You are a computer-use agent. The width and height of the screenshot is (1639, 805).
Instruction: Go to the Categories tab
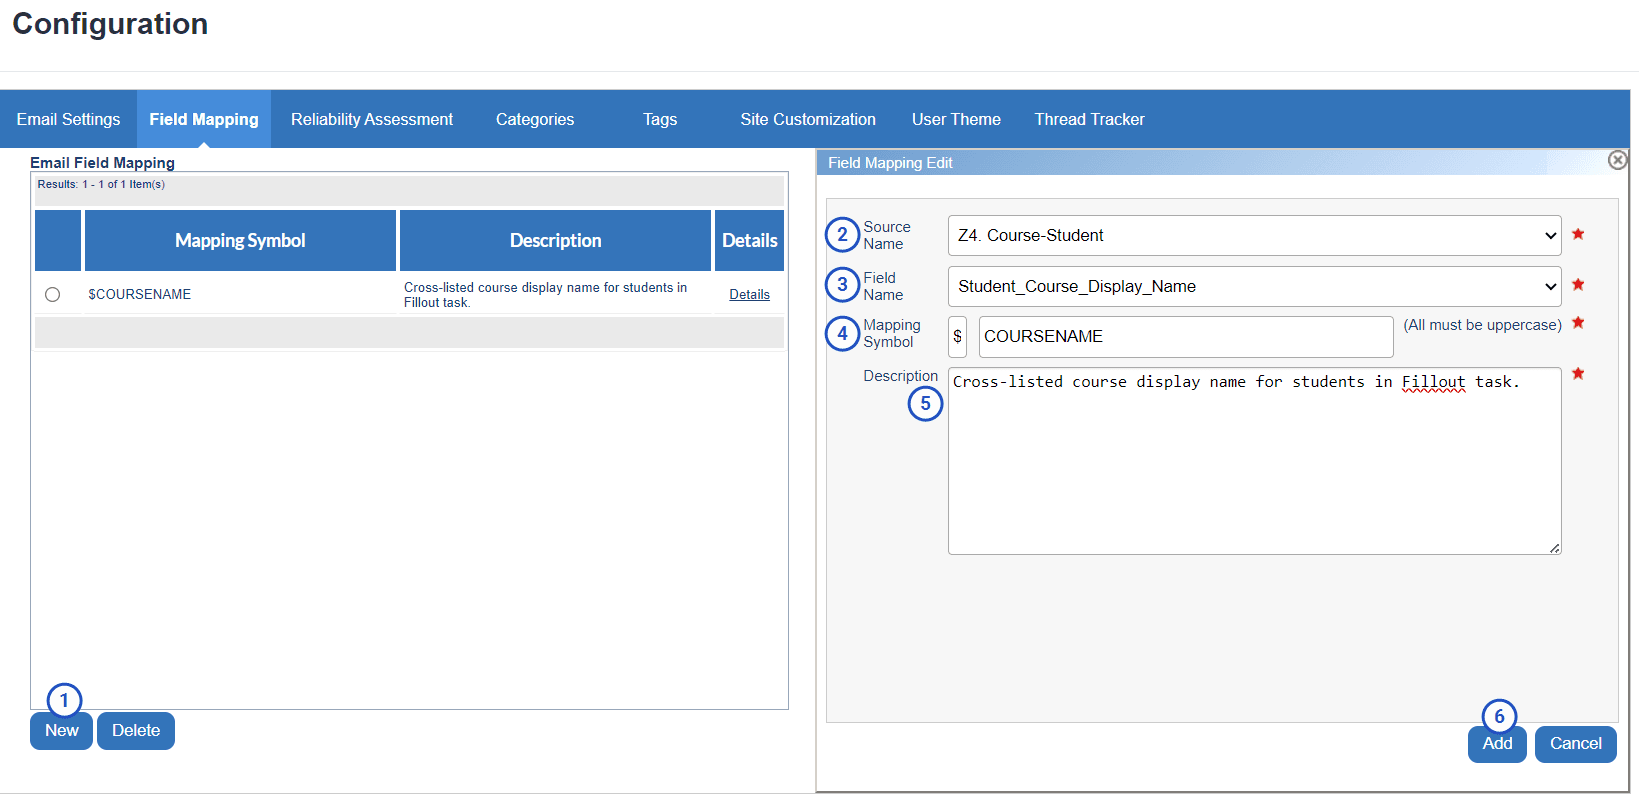tap(535, 119)
